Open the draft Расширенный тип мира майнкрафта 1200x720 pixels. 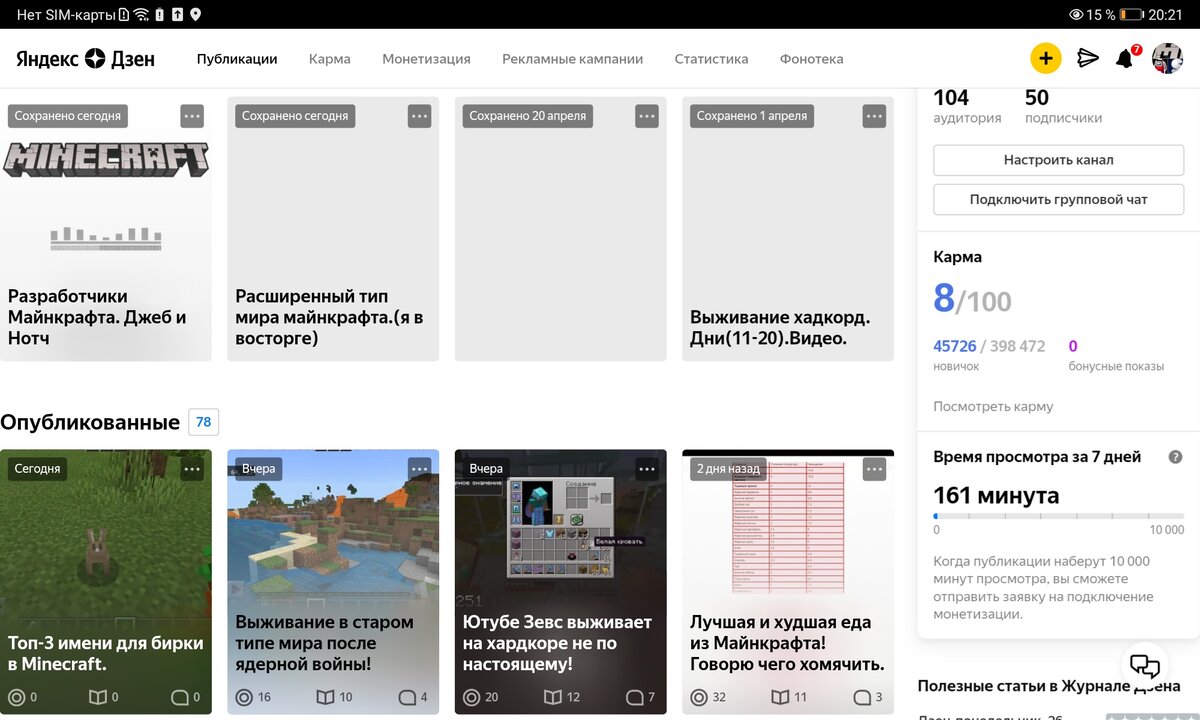pyautogui.click(x=333, y=228)
